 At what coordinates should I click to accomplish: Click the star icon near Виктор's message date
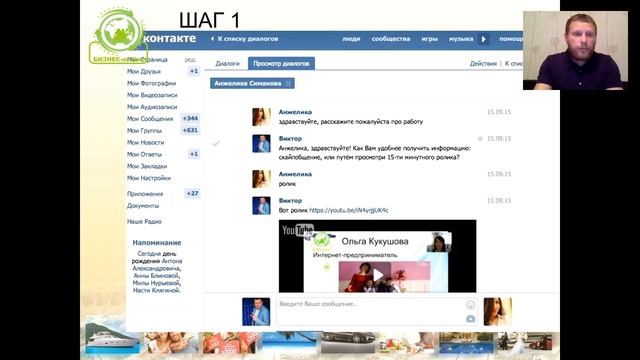point(480,139)
